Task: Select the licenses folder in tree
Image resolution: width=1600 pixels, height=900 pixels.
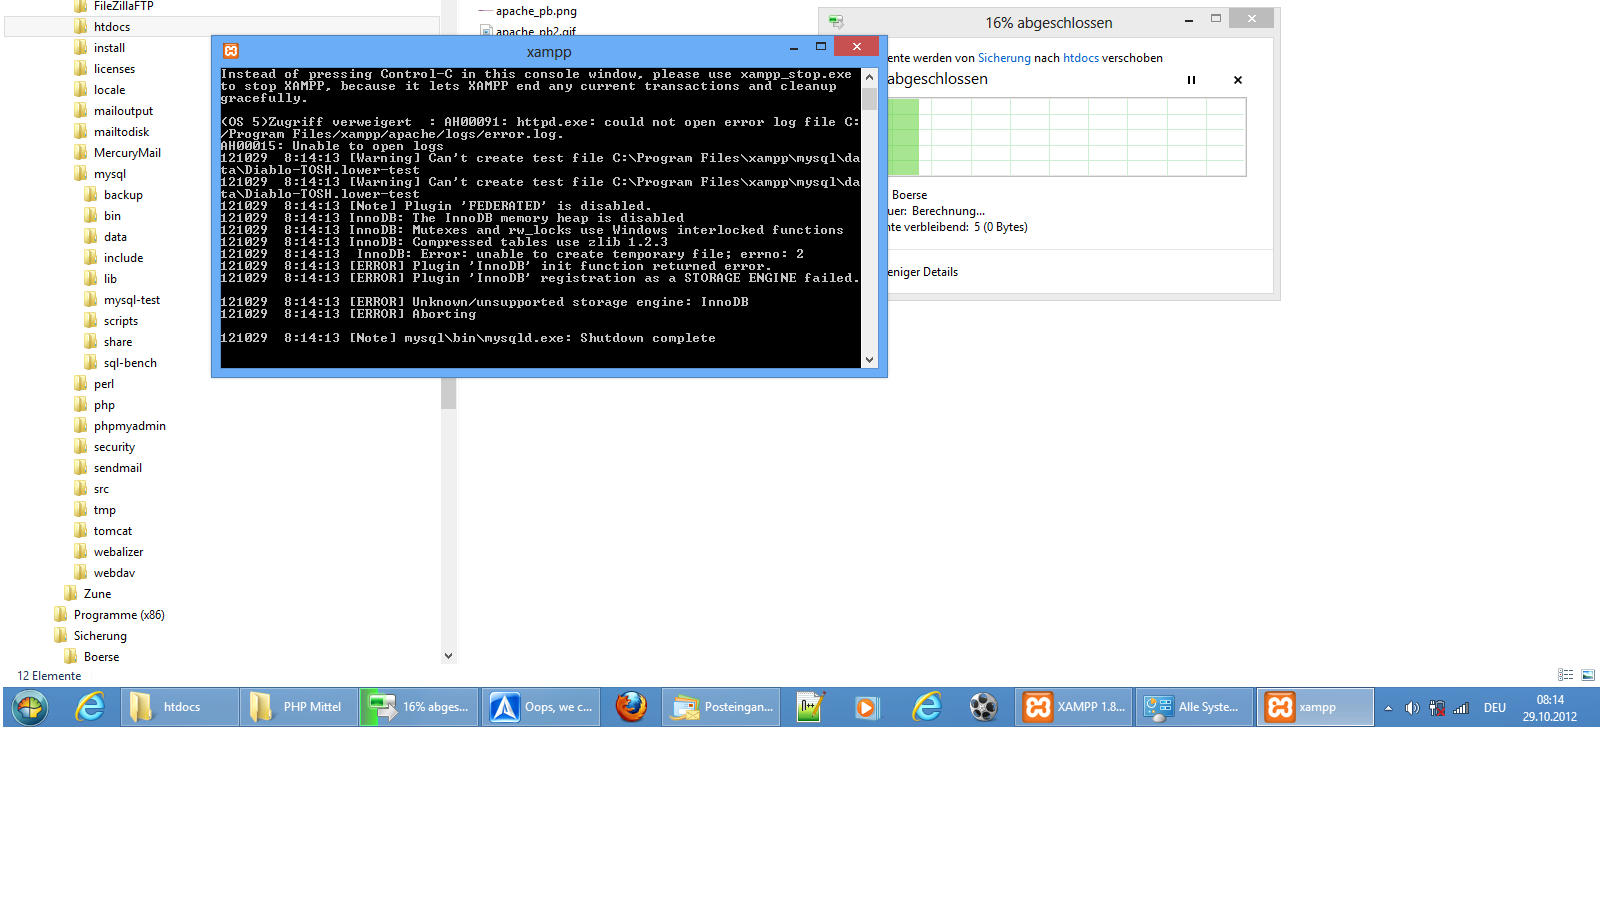Action: (x=114, y=69)
